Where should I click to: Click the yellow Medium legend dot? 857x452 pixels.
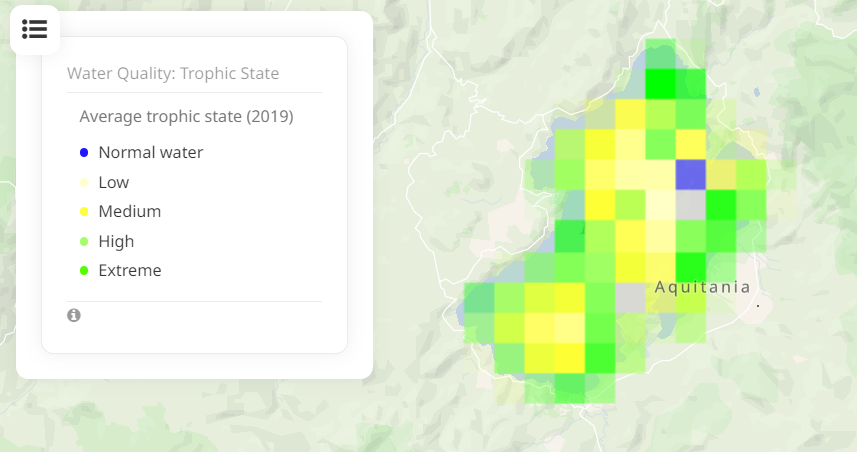(84, 212)
